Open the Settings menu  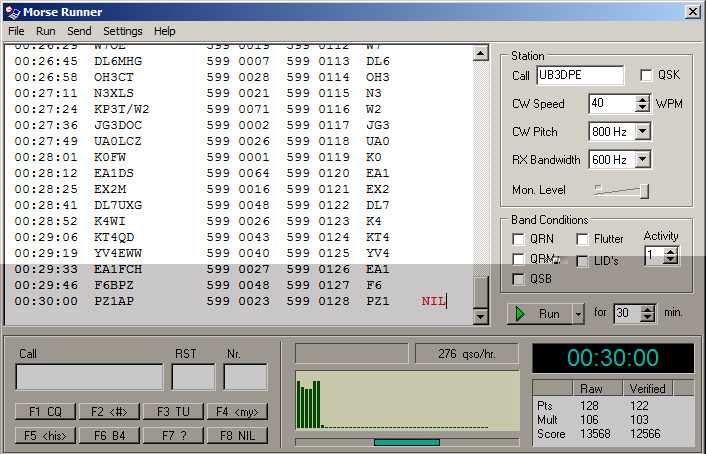coord(122,31)
